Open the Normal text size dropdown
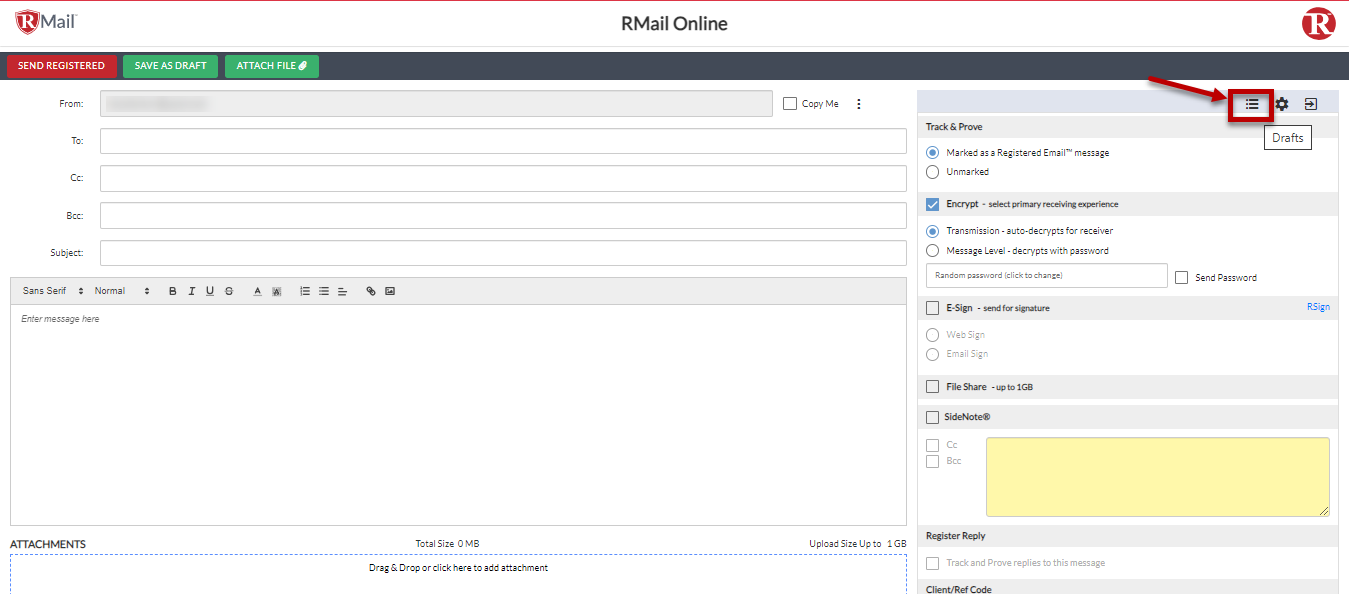The image size is (1349, 594). point(122,291)
